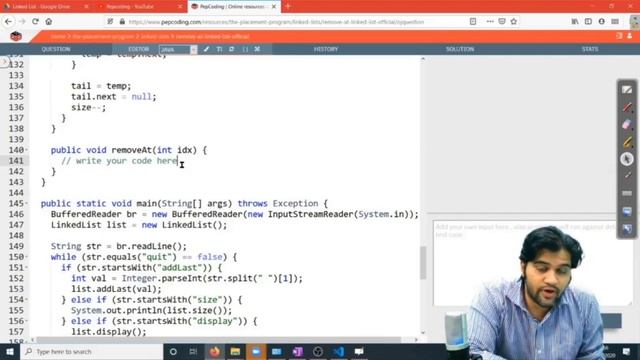Click the 'list.addLast(val);' code line
The width and height of the screenshot is (640, 360).
pyautogui.click(x=116, y=289)
